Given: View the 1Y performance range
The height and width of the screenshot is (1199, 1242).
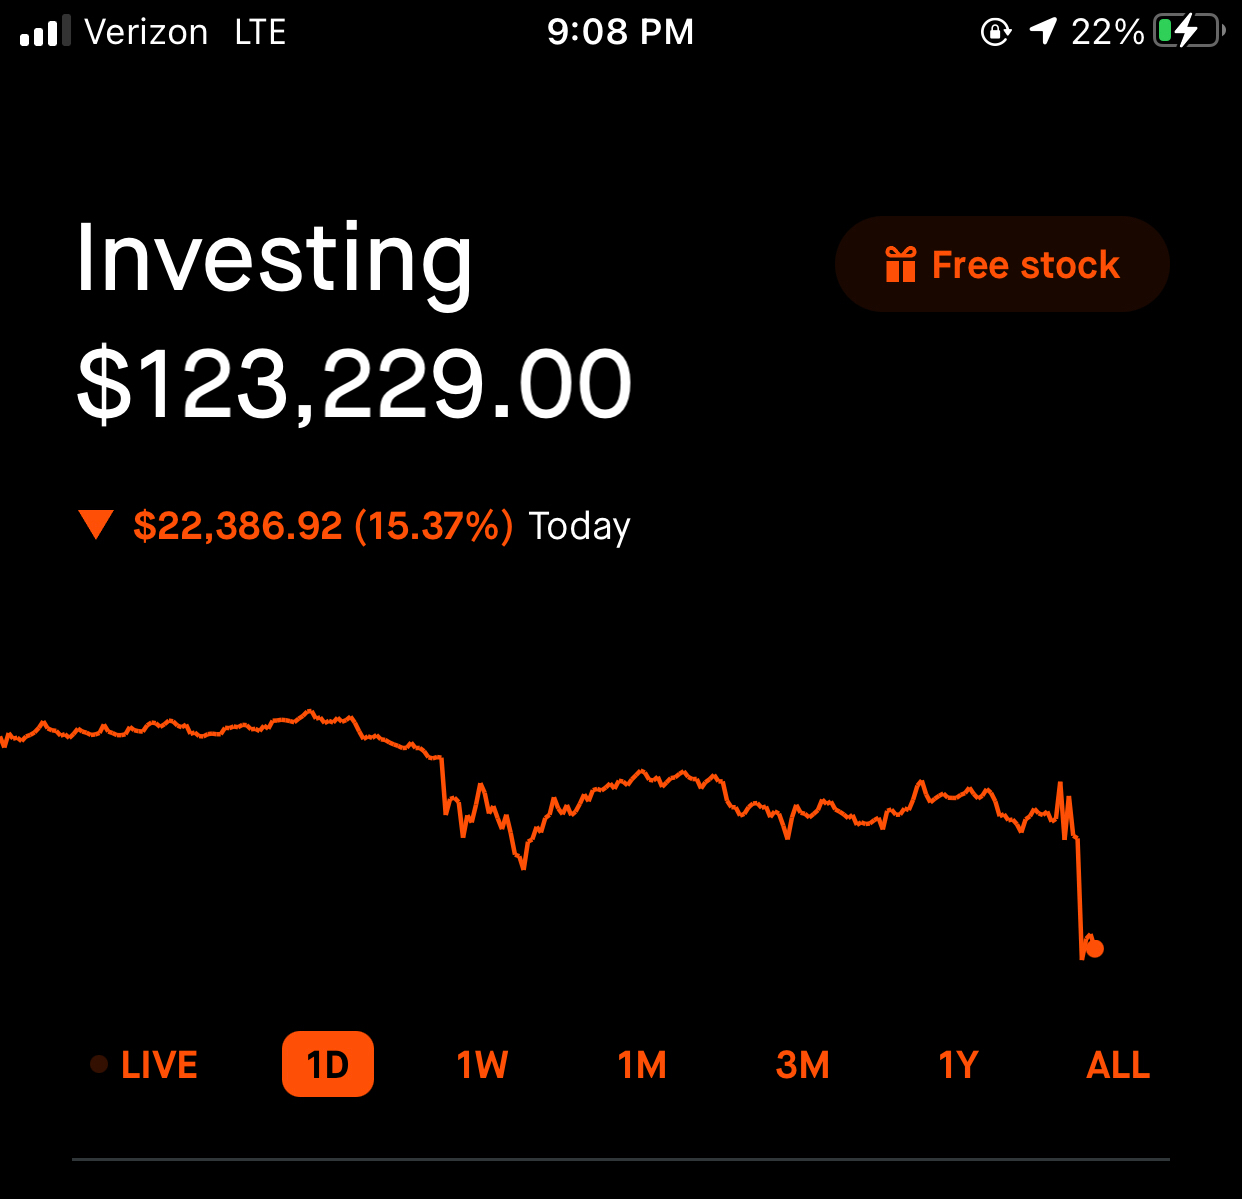Looking at the screenshot, I should (958, 1065).
